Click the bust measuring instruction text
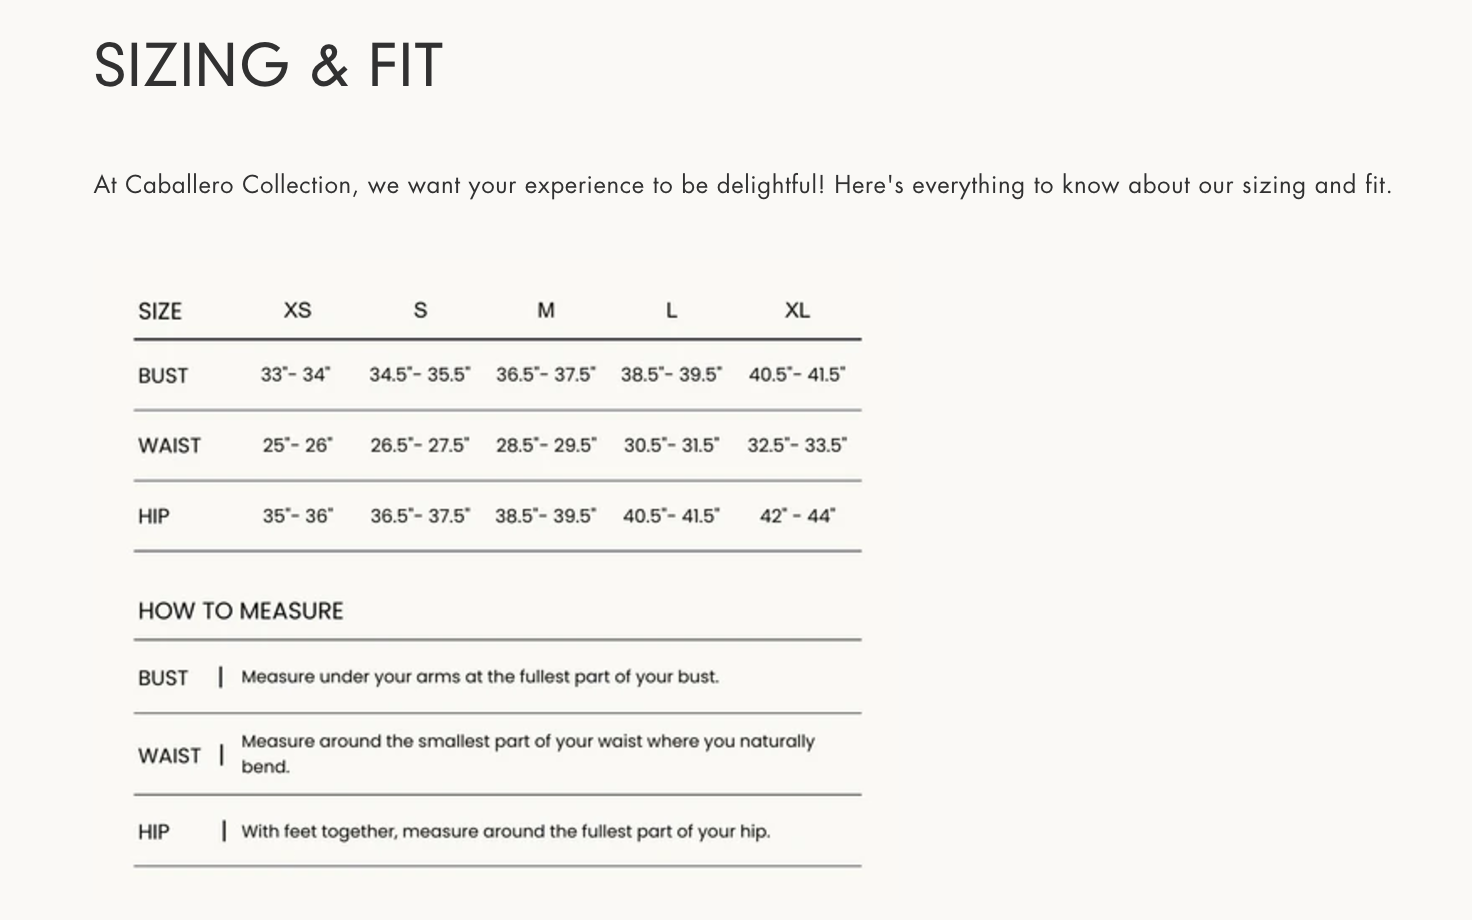This screenshot has height=920, width=1472. 480,677
